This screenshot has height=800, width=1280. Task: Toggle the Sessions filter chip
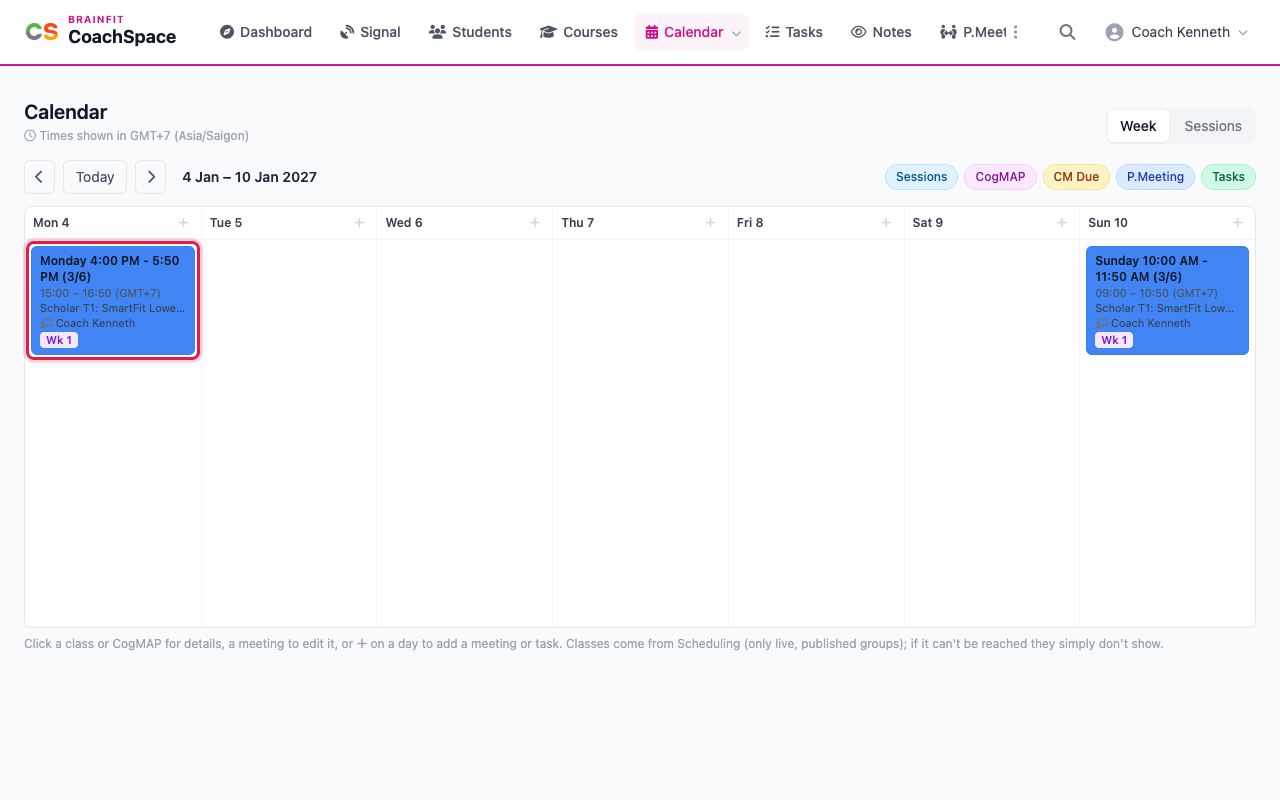click(x=921, y=177)
